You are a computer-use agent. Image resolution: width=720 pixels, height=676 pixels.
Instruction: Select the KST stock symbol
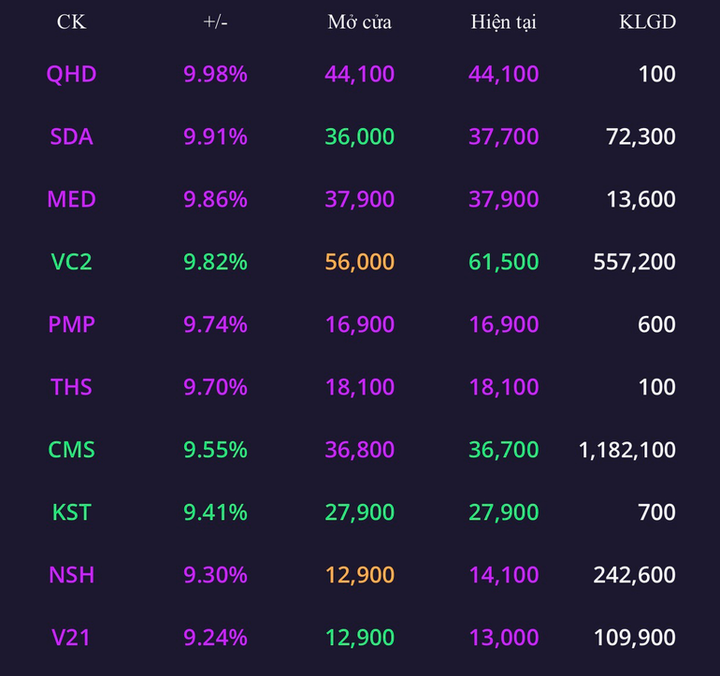click(x=72, y=512)
